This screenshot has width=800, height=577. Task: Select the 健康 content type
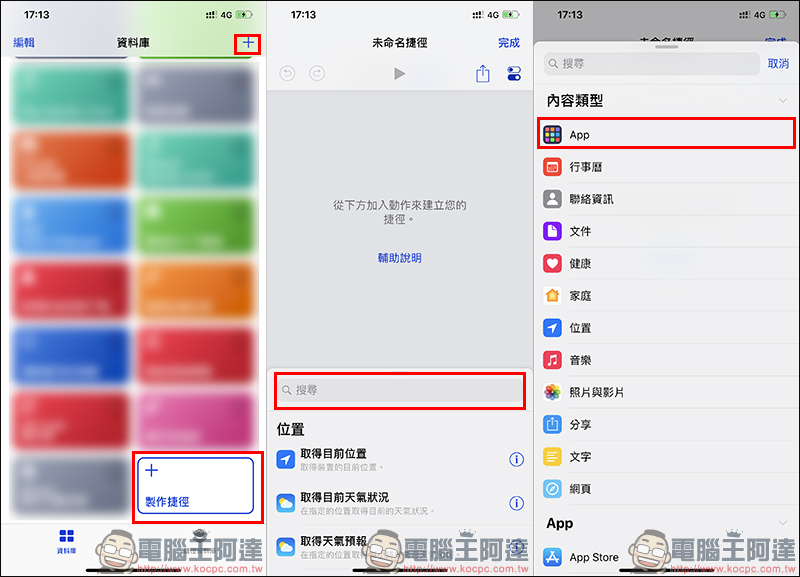[x=666, y=263]
